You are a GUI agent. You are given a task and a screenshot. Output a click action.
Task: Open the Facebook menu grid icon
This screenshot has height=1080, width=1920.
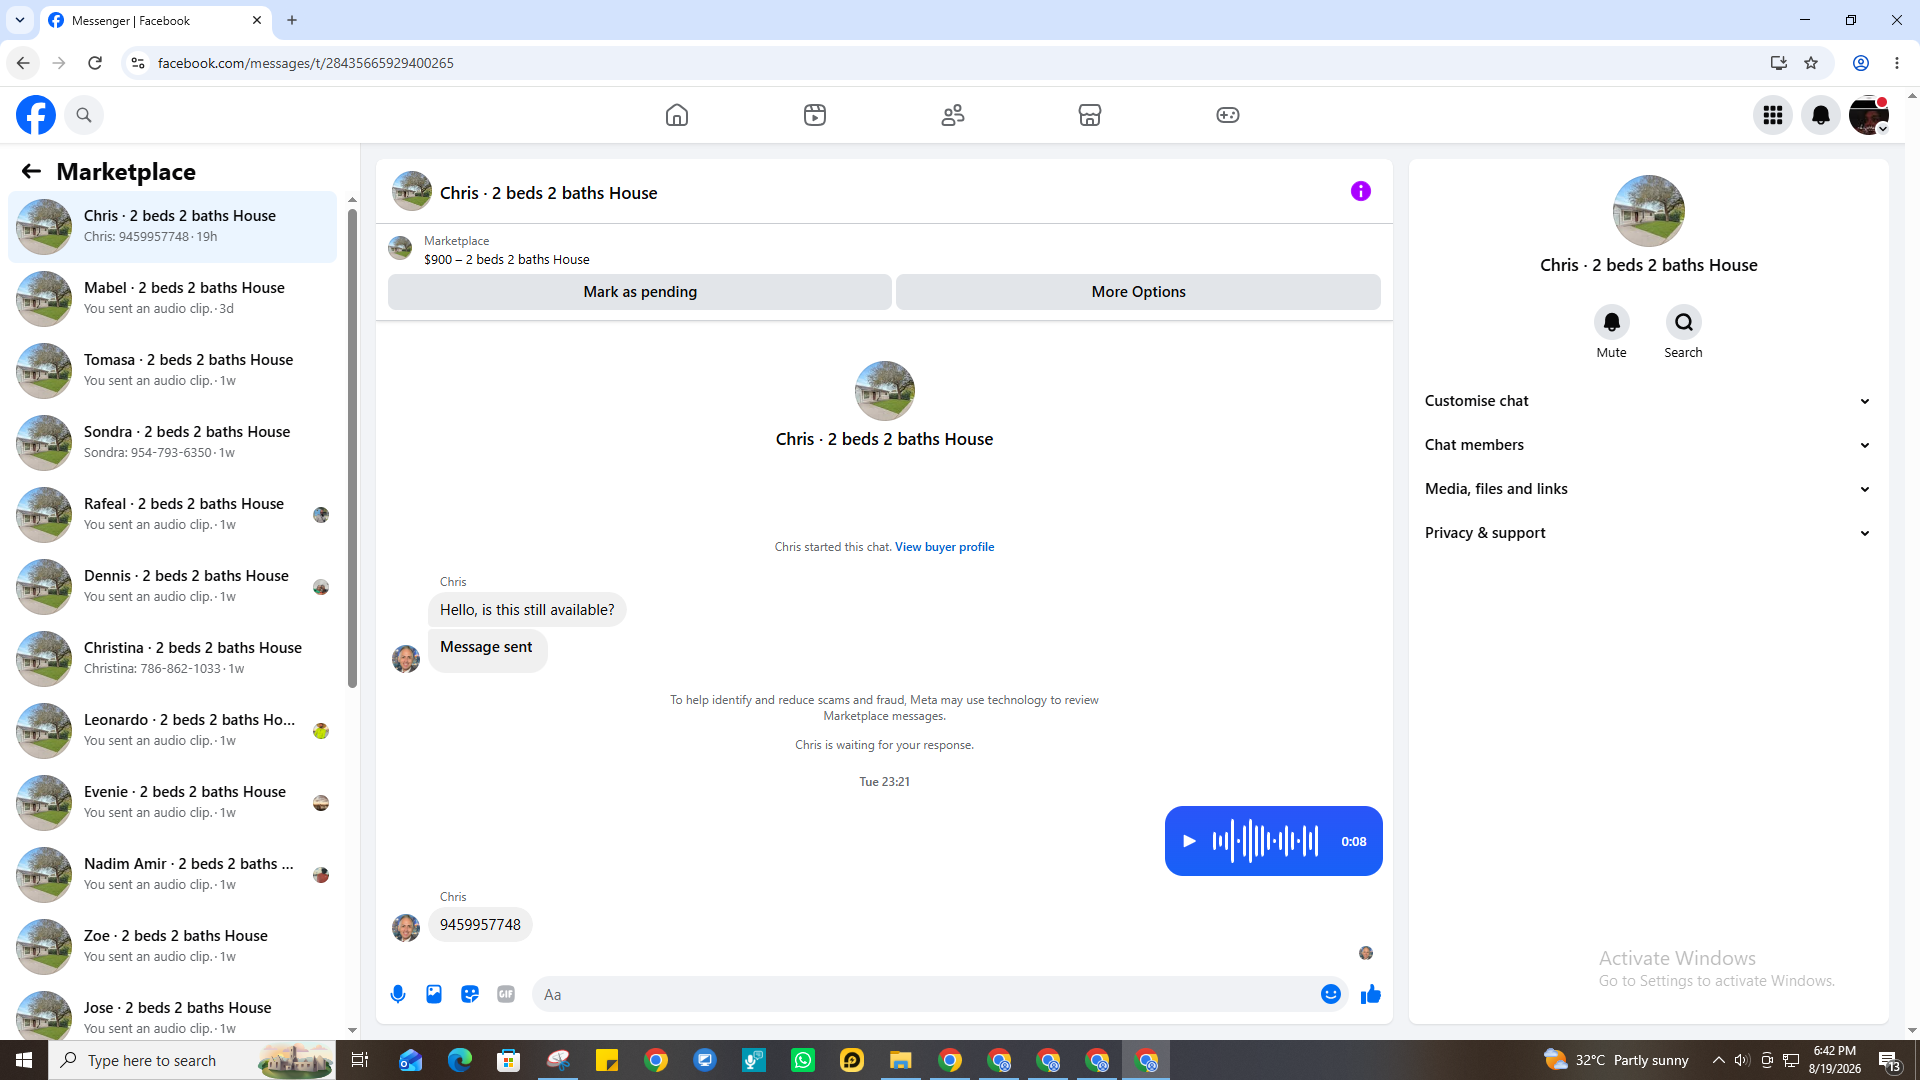[x=1773, y=115]
